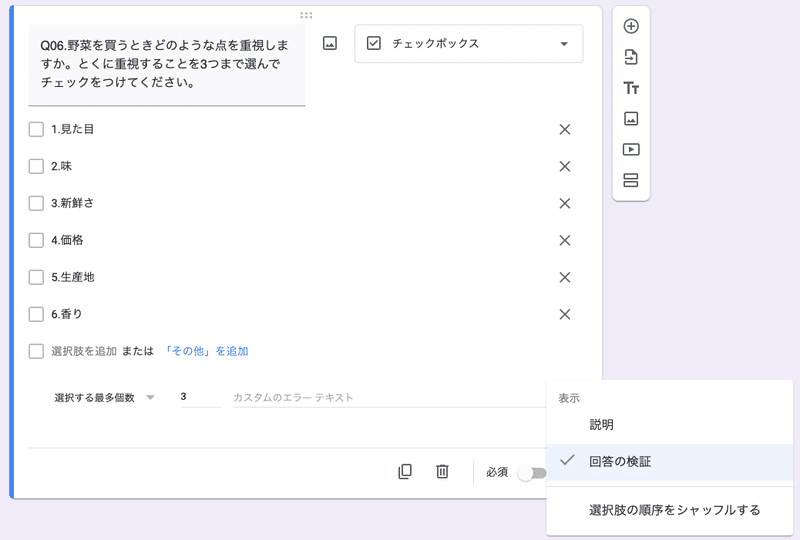Check the box for 3.新鮮さ
The height and width of the screenshot is (540, 800).
click(36, 203)
